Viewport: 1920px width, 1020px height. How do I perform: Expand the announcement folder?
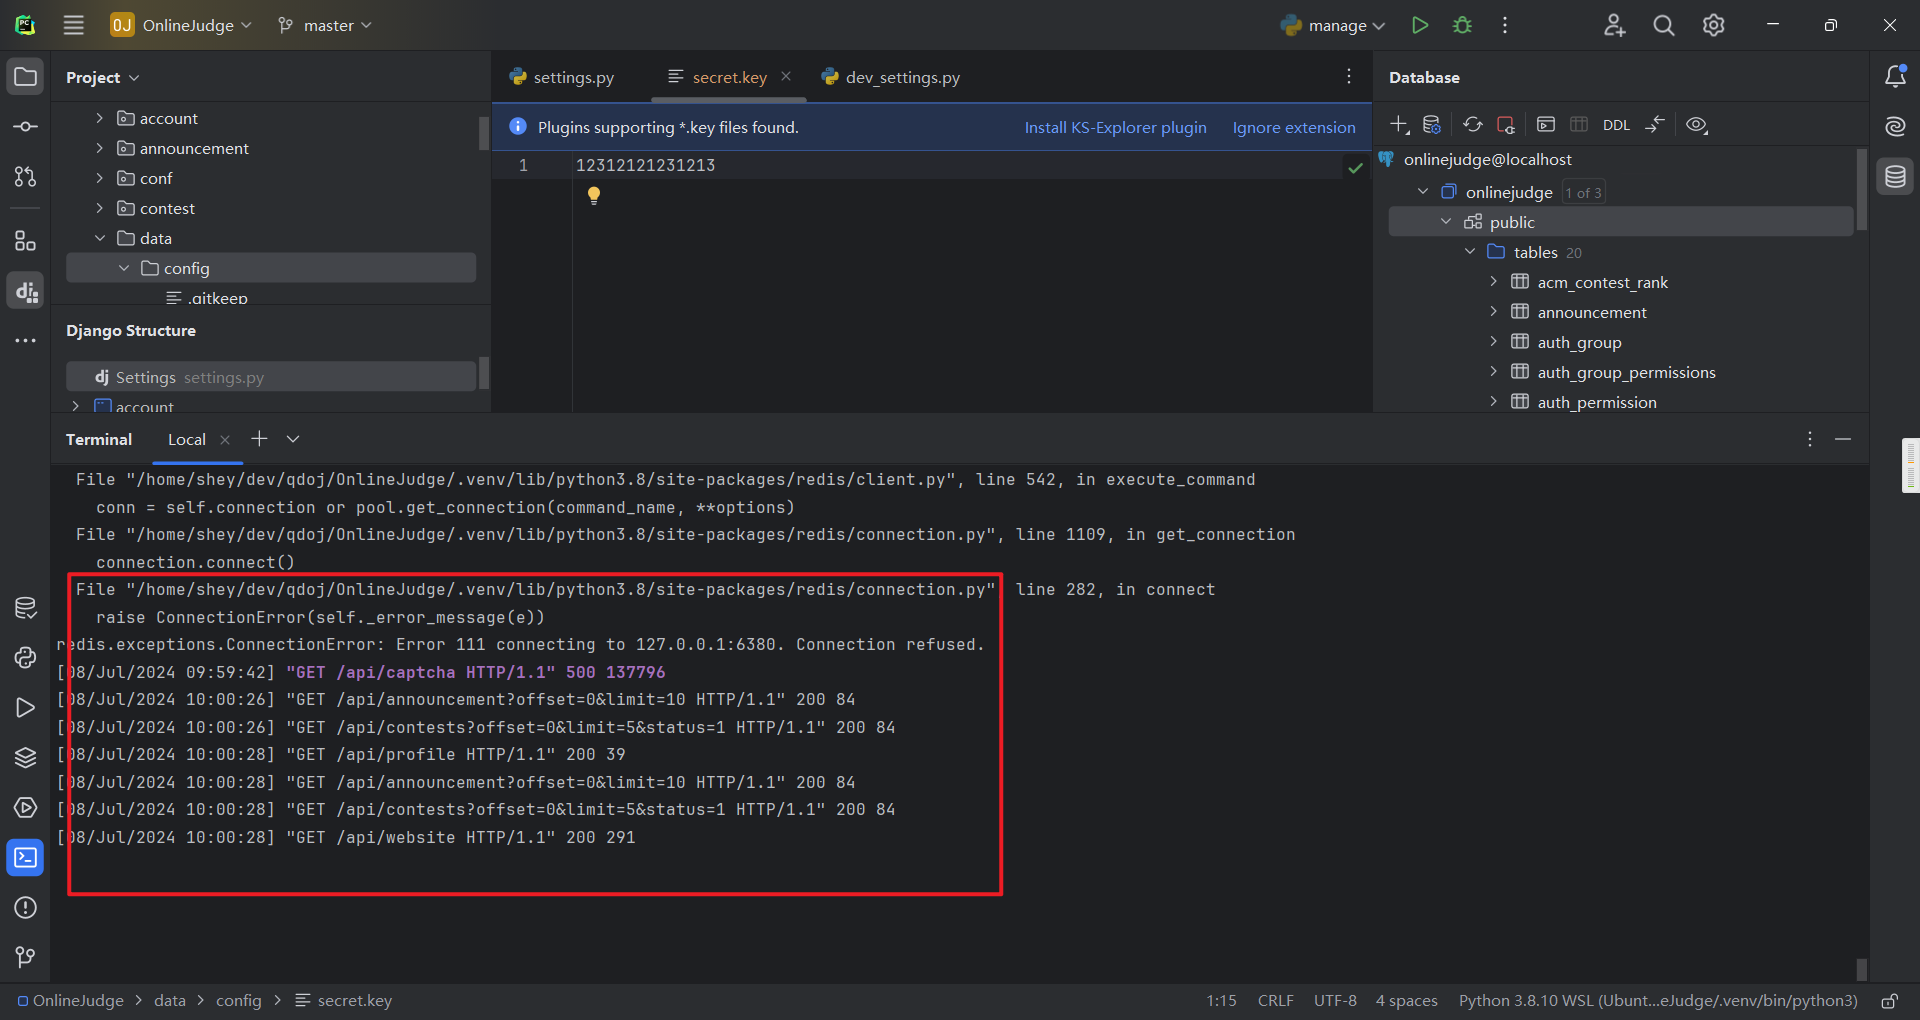[x=99, y=148]
